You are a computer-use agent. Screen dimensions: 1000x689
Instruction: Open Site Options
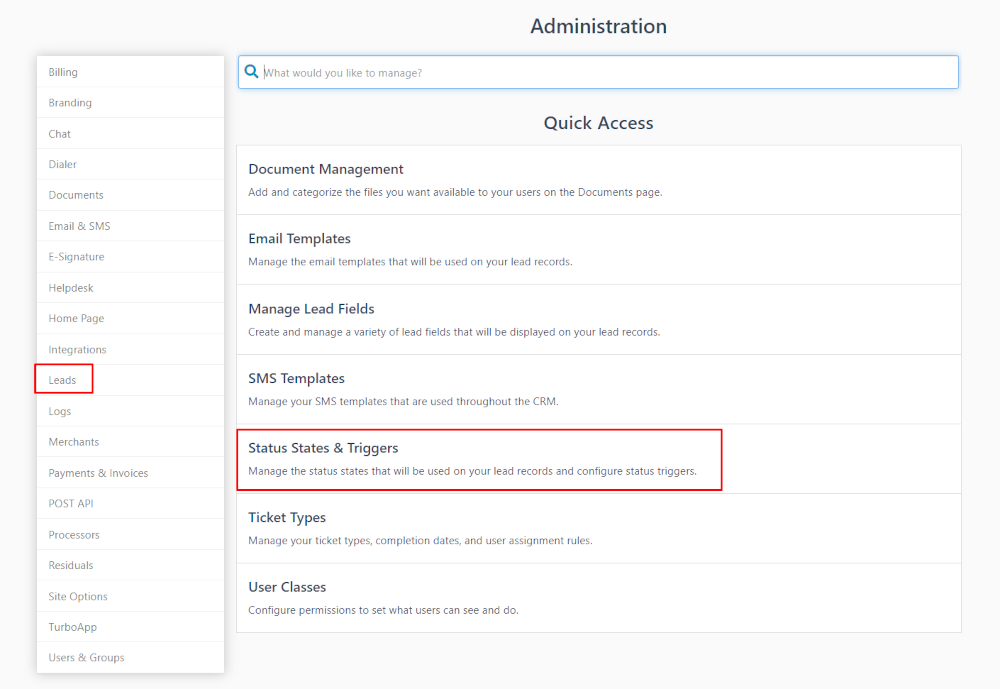point(131,596)
